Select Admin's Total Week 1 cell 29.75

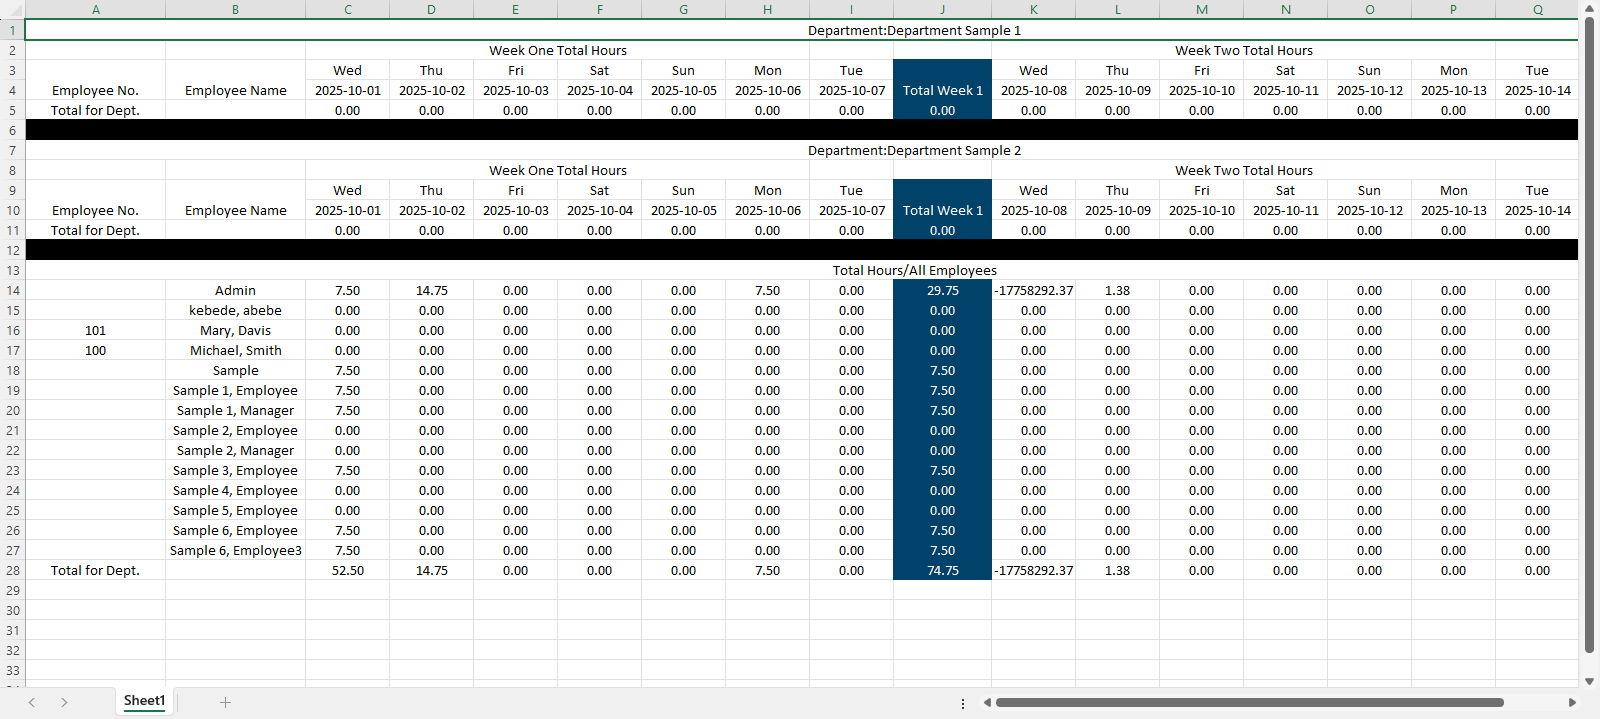(942, 290)
